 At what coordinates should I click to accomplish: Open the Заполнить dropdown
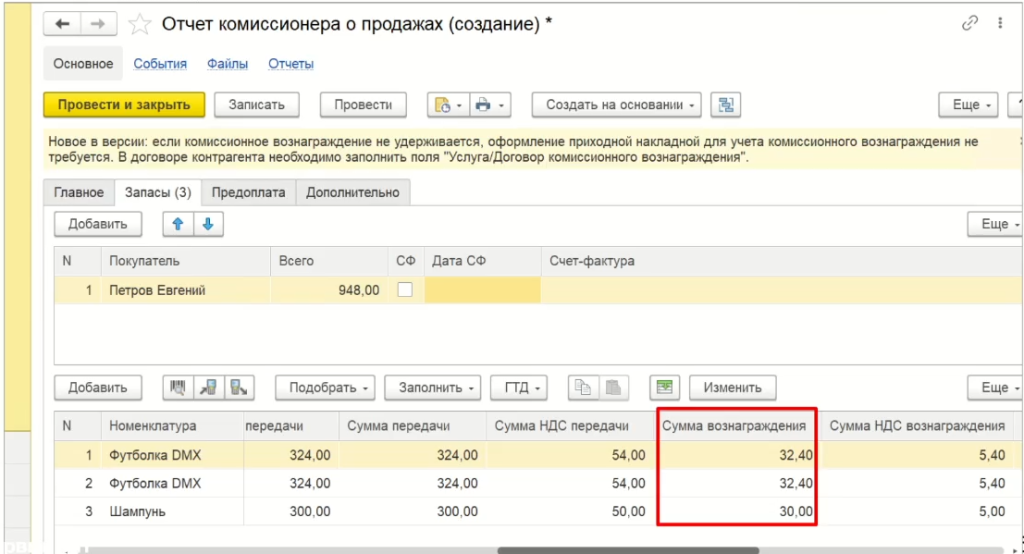pos(438,387)
